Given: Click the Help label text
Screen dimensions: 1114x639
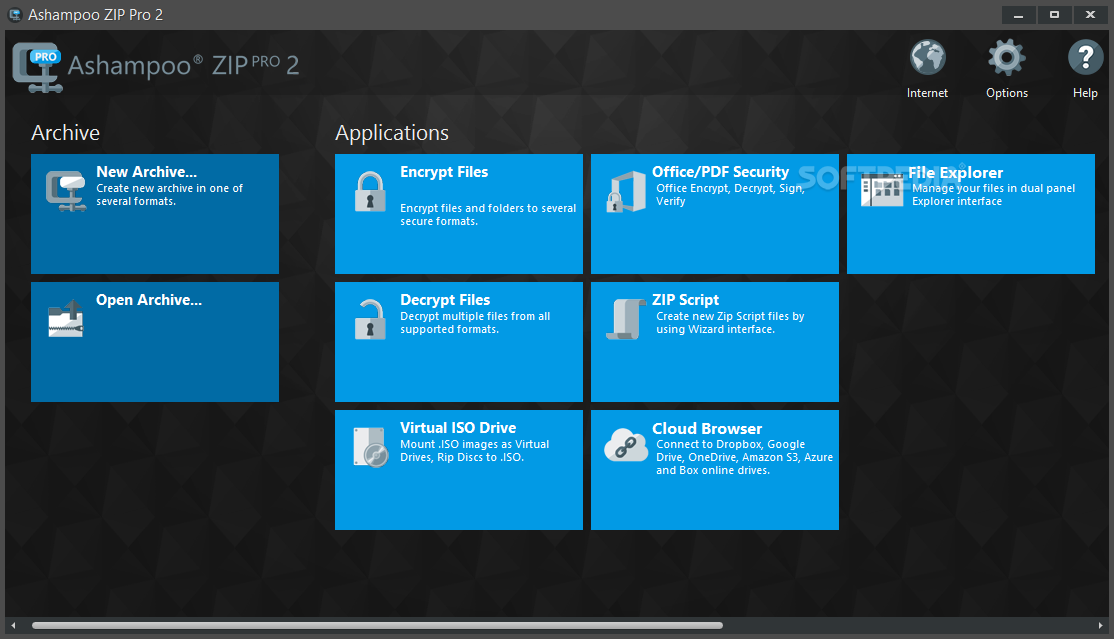Looking at the screenshot, I should tap(1085, 93).
